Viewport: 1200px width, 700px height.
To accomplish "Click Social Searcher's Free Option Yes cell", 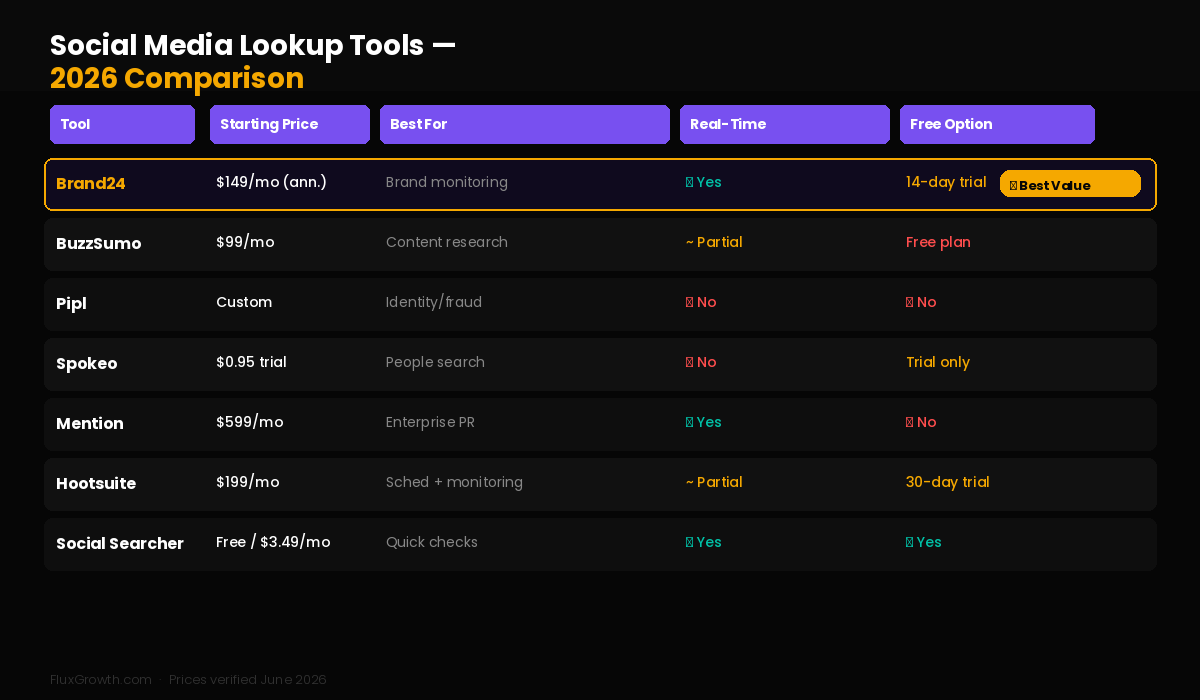I will point(924,542).
